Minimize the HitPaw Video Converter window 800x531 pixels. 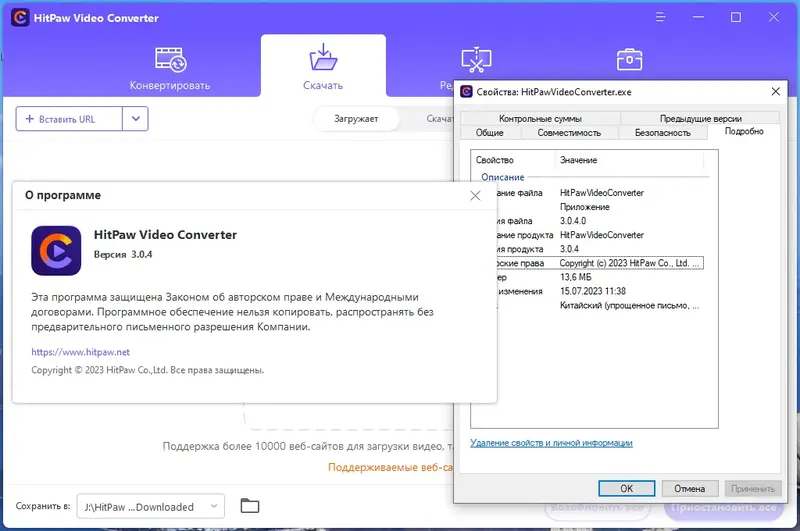(x=698, y=17)
